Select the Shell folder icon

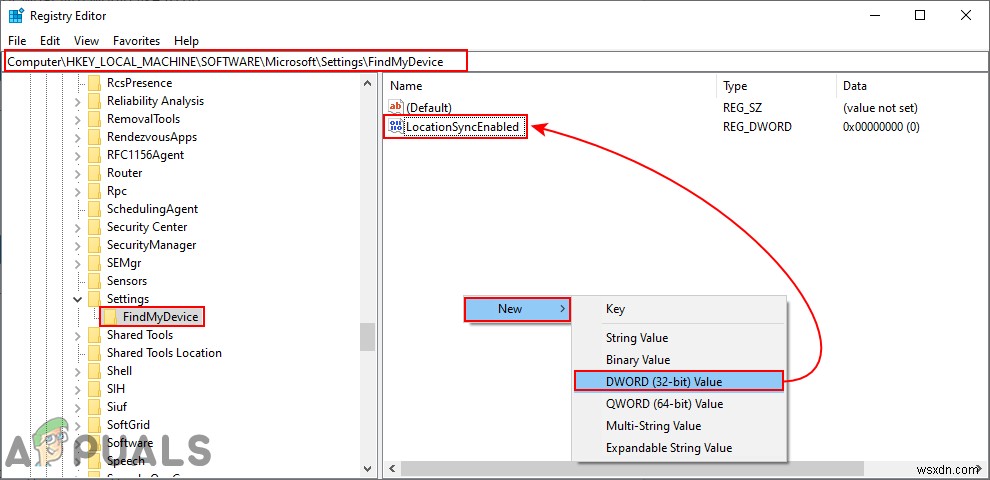pos(95,371)
